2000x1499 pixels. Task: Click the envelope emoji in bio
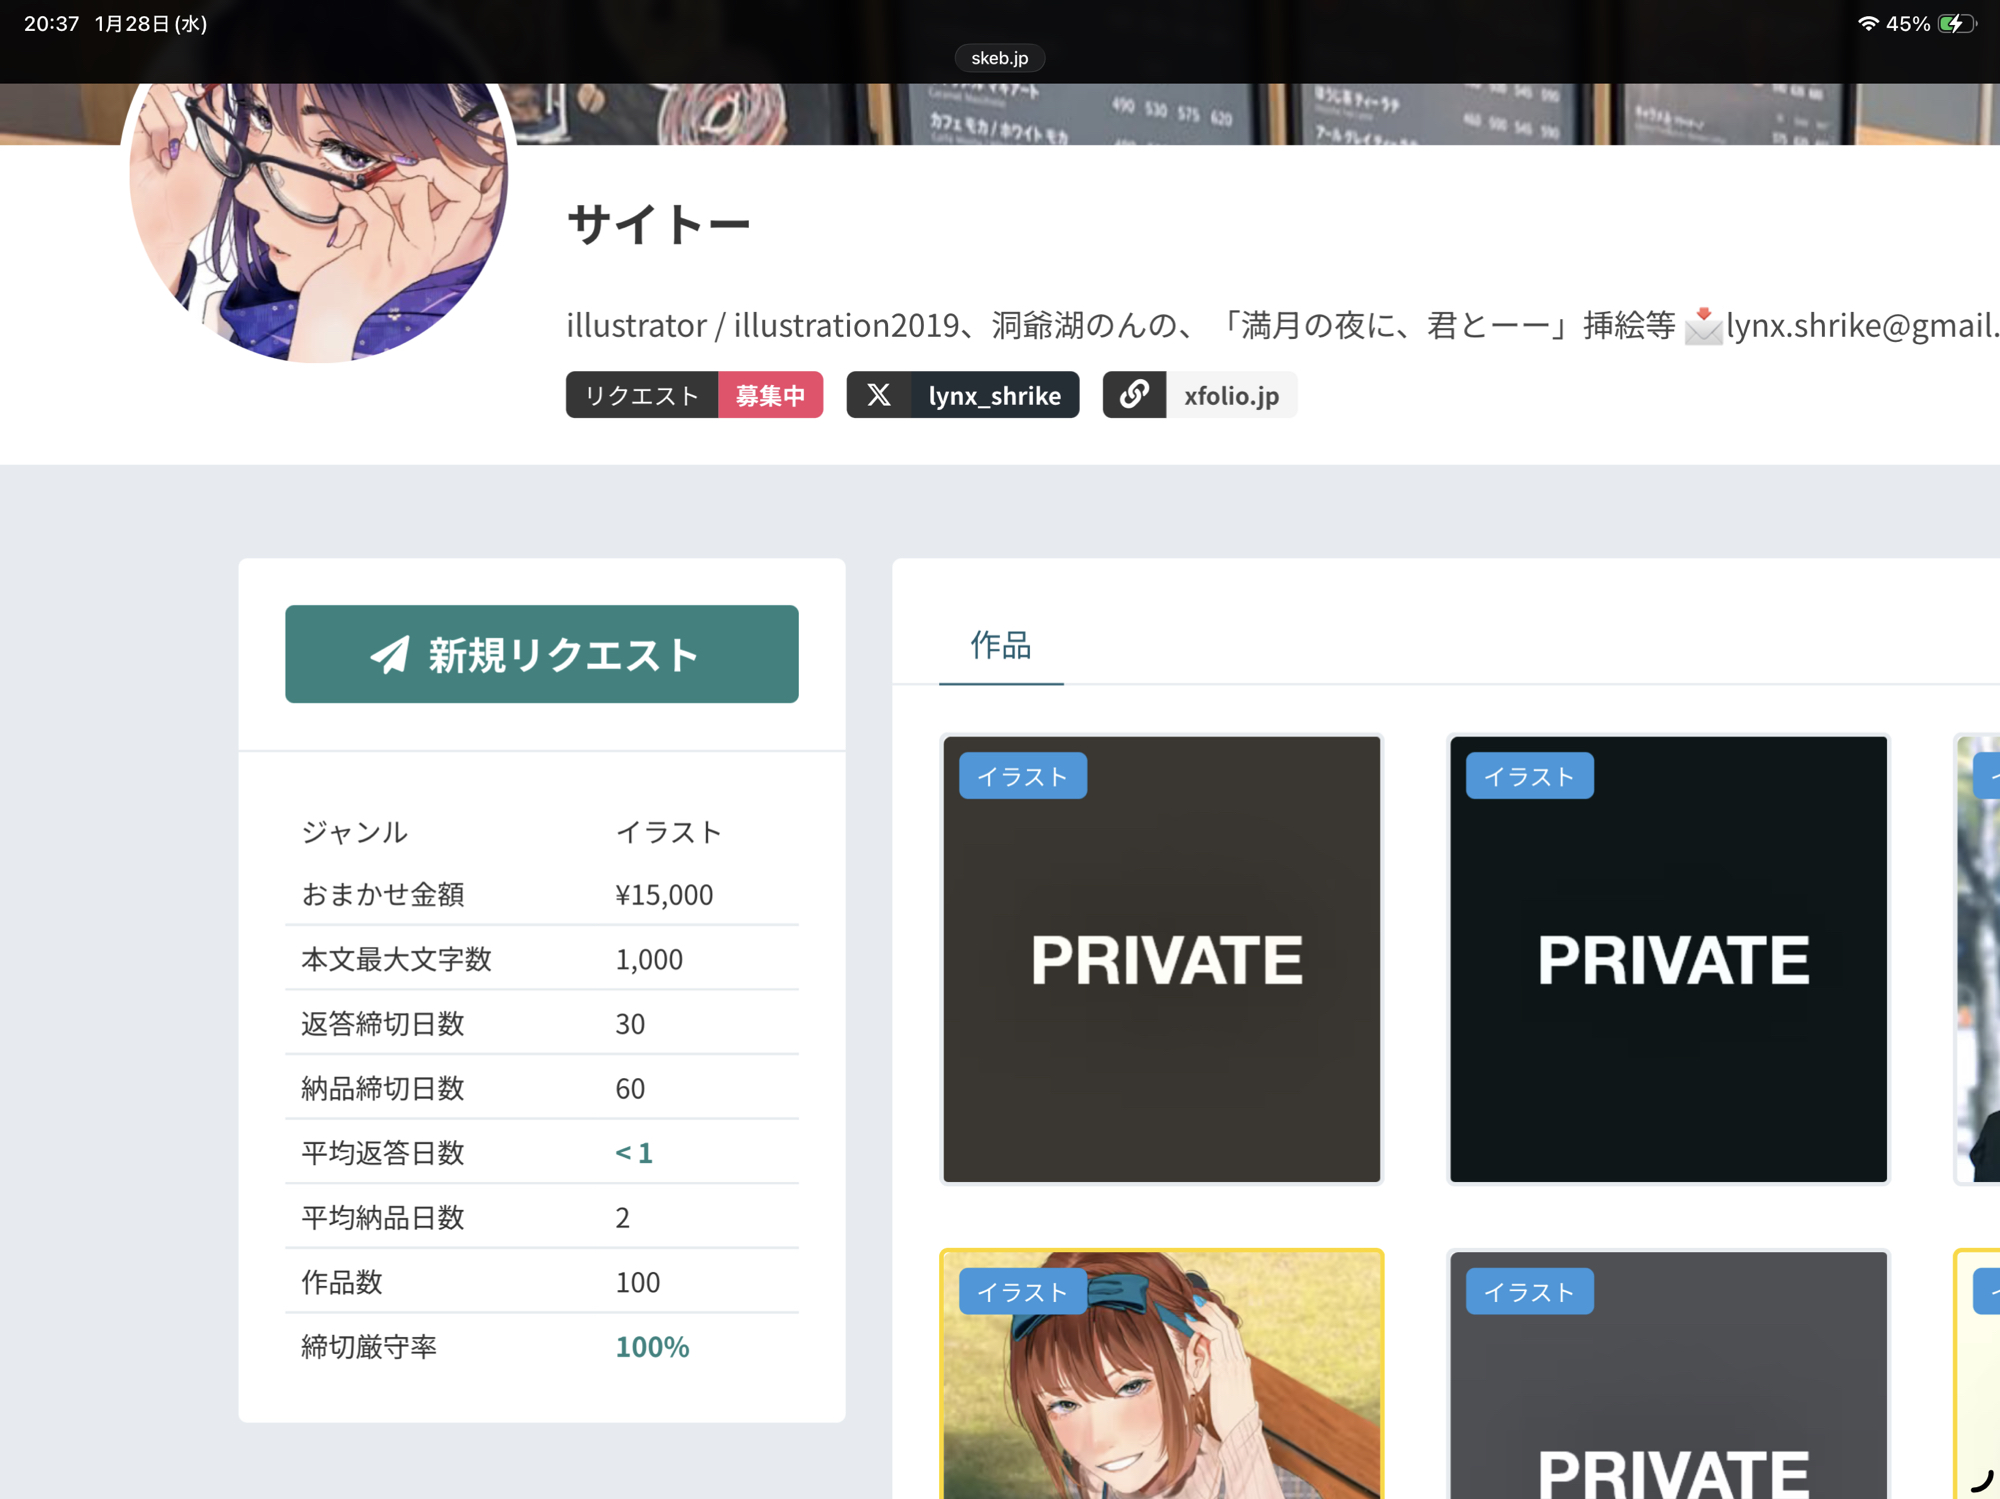click(x=1703, y=326)
